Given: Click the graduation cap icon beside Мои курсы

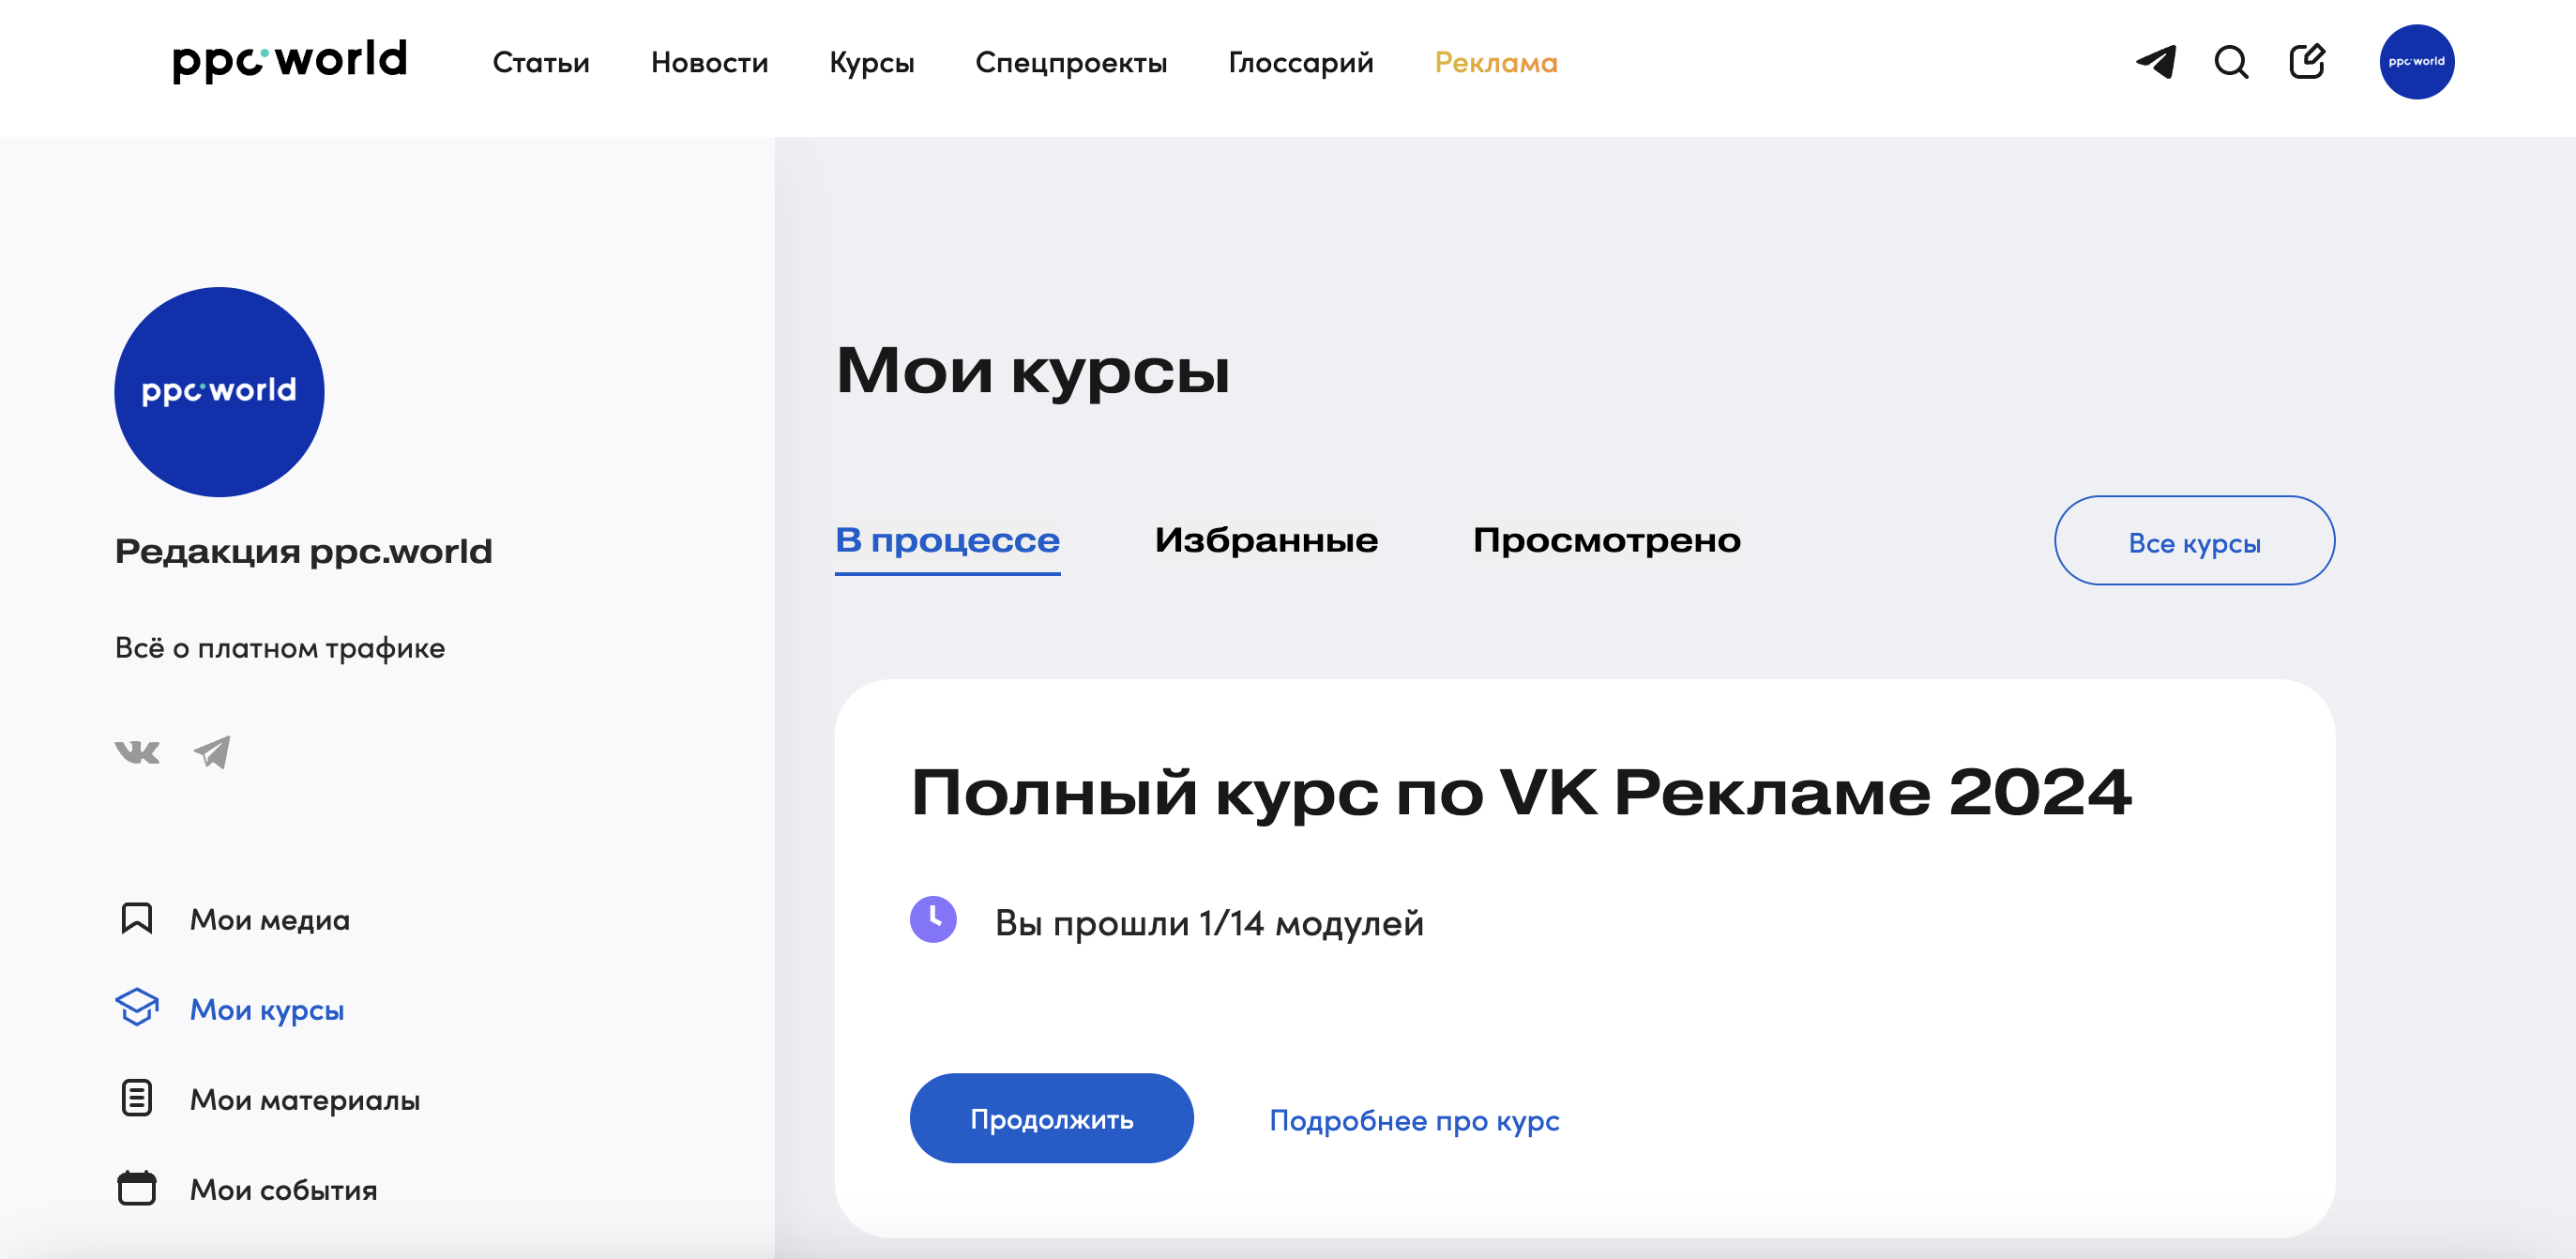Looking at the screenshot, I should (137, 1008).
